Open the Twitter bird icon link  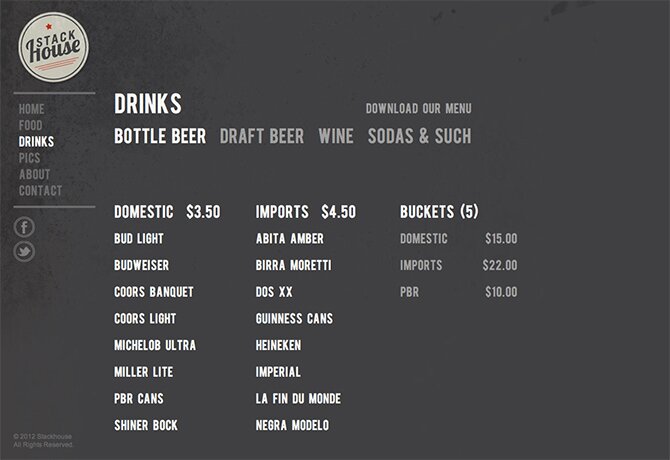24,251
